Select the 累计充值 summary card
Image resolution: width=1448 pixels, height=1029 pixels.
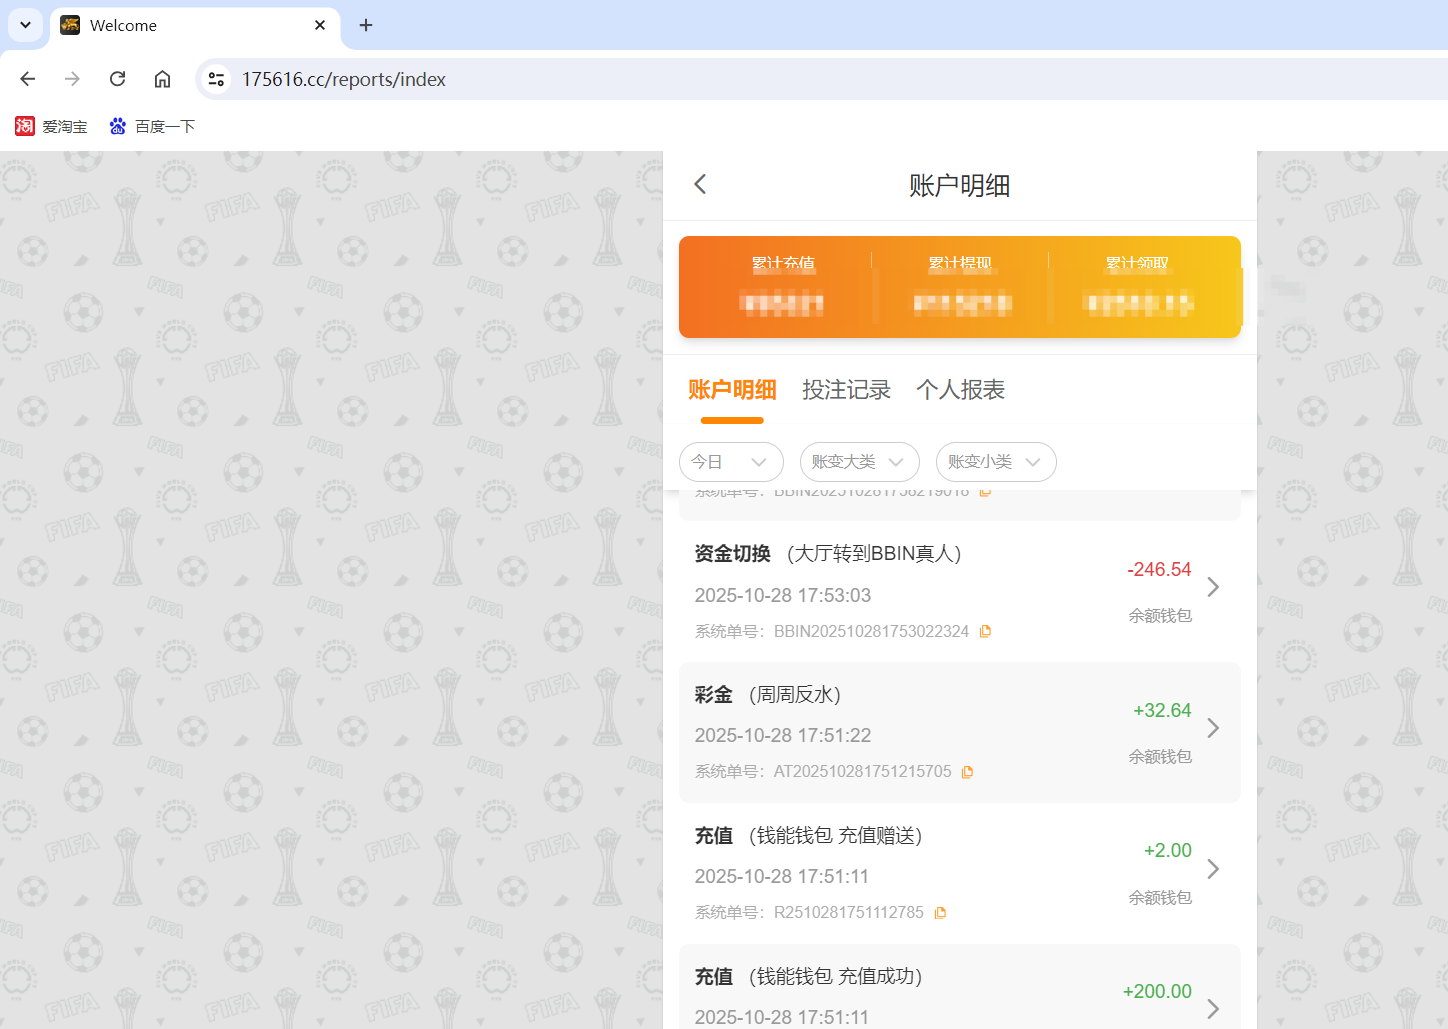pos(784,287)
